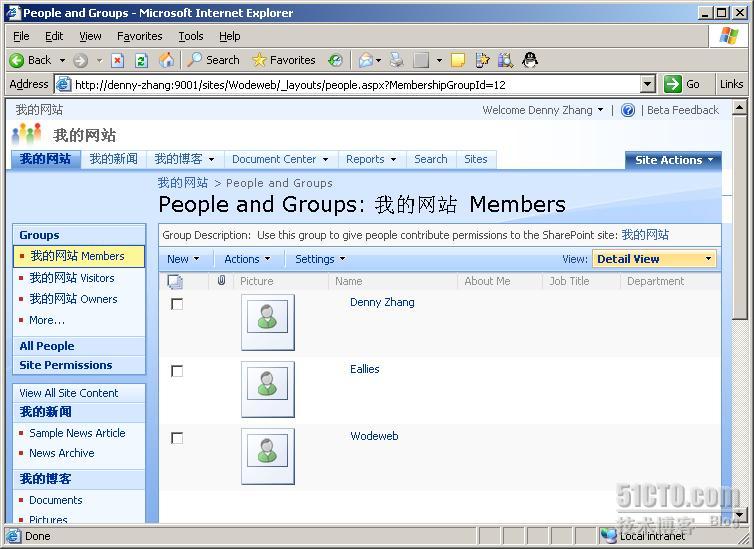This screenshot has width=754, height=549.
Task: Open the File menu
Action: click(x=21, y=36)
